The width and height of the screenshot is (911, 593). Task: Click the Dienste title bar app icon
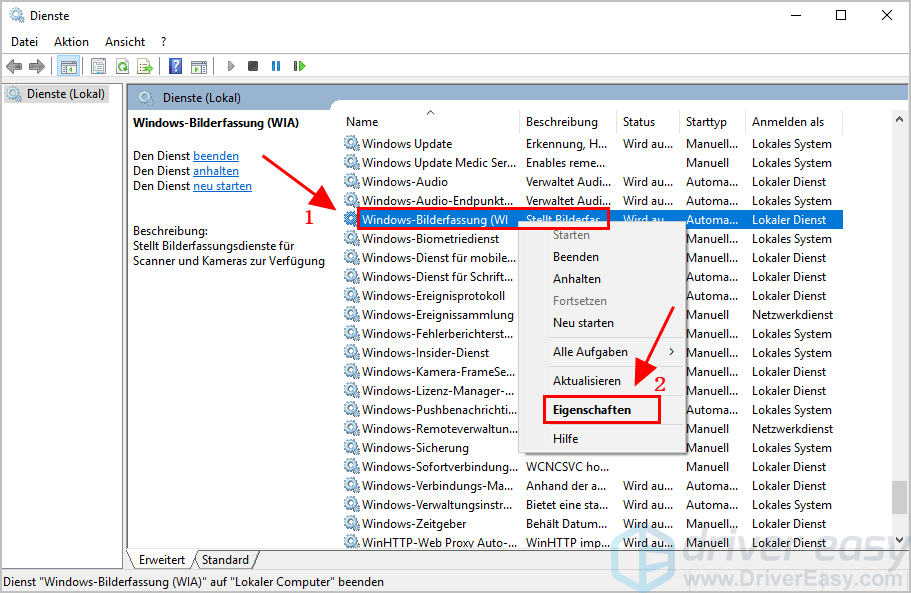(x=17, y=16)
